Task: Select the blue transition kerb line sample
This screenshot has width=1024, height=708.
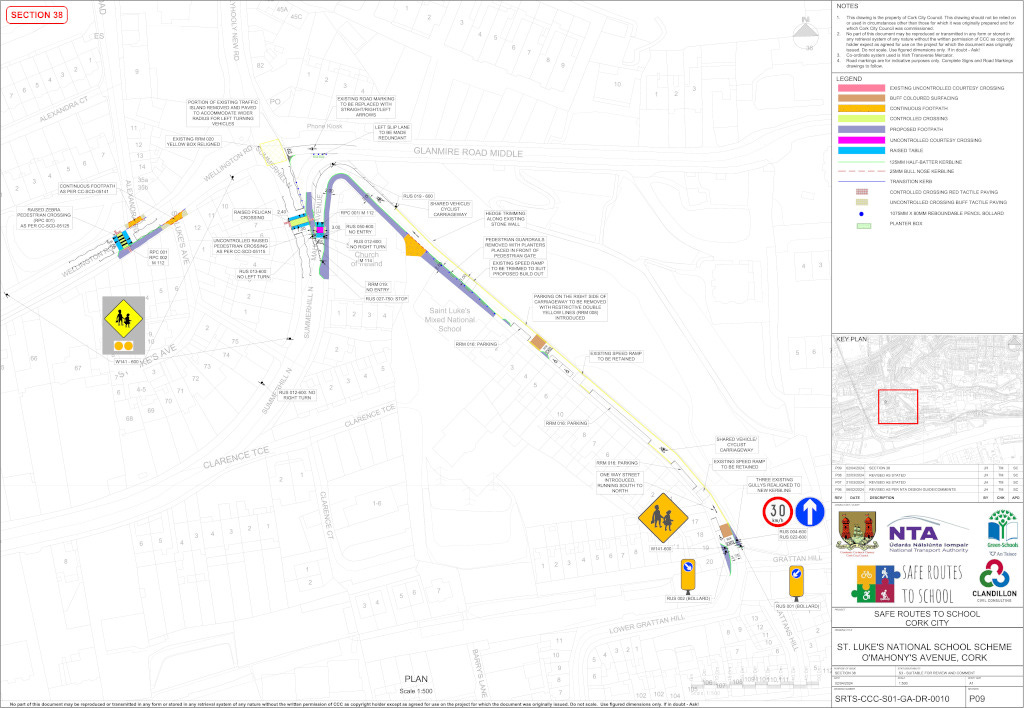Action: (861, 182)
